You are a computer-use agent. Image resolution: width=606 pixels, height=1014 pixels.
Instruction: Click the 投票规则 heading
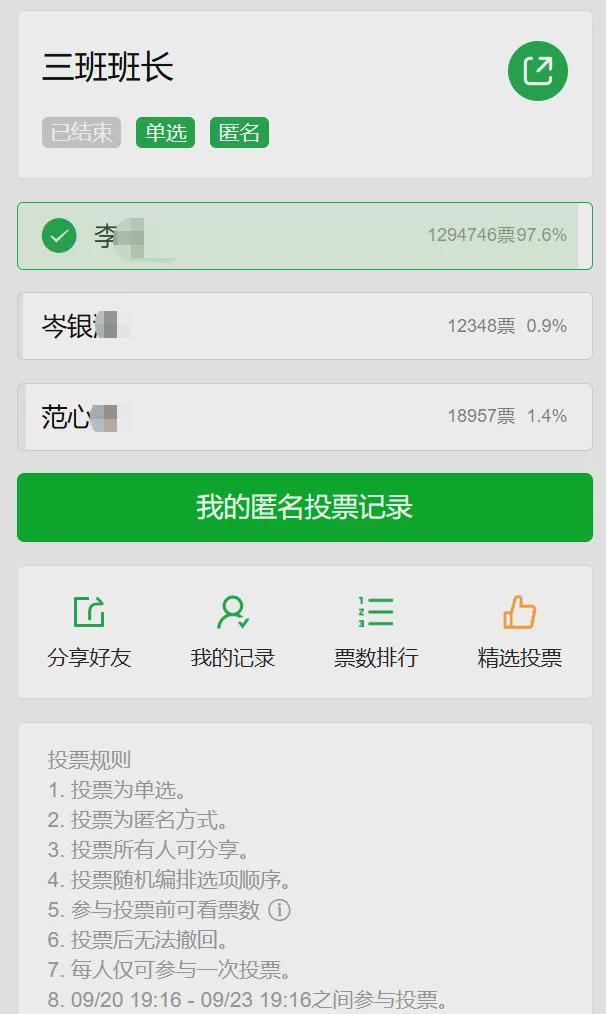click(89, 759)
